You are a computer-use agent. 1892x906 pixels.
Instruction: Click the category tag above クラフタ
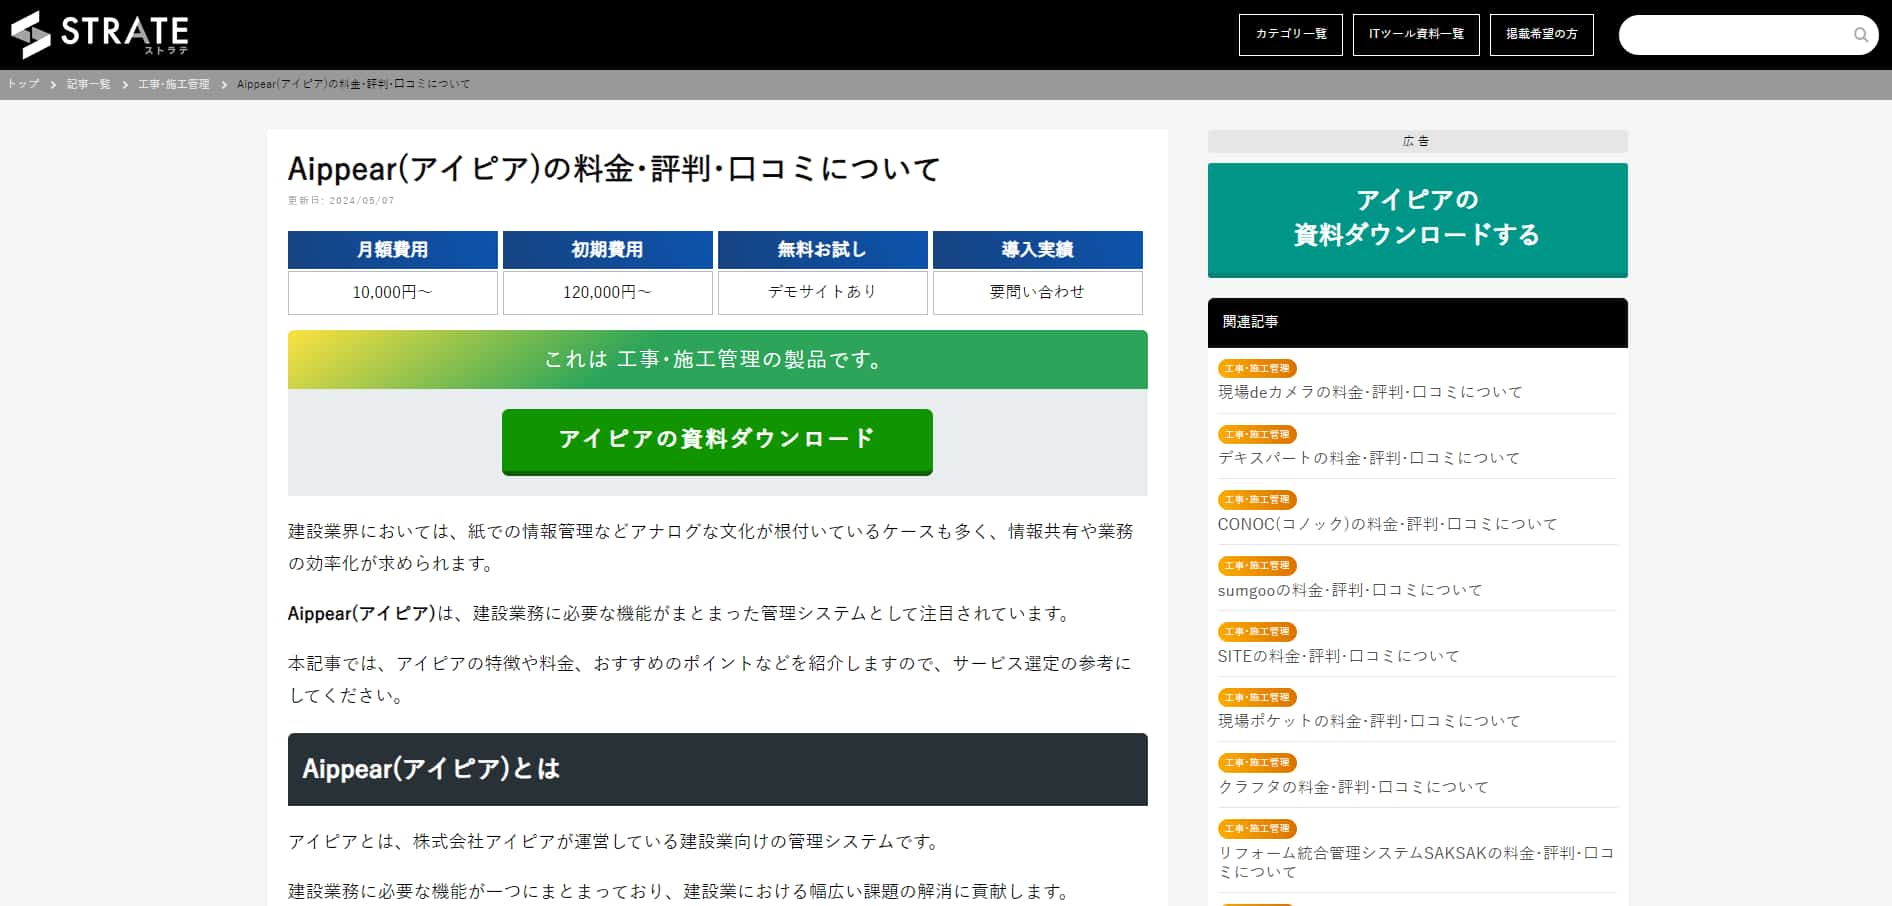click(x=1257, y=762)
